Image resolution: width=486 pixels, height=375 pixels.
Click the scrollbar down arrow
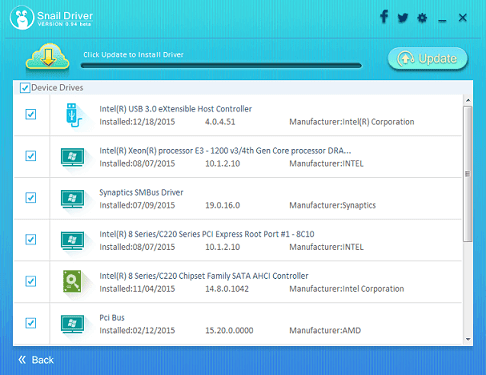(468, 339)
